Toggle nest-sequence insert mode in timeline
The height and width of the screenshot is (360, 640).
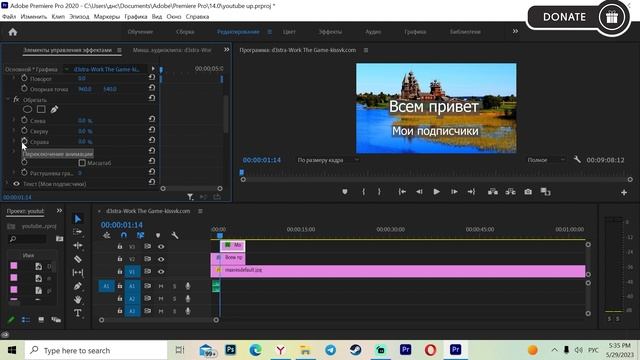click(x=107, y=235)
